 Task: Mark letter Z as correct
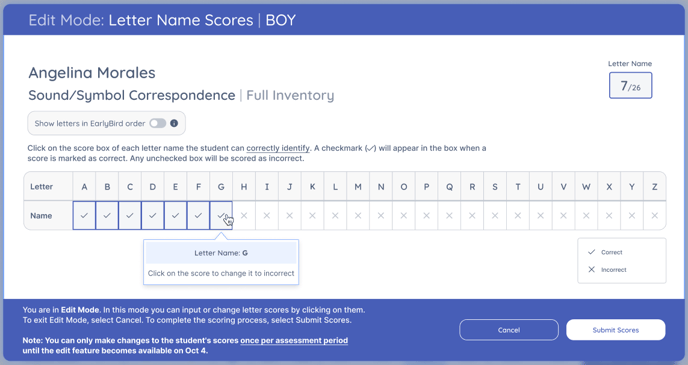coord(655,215)
